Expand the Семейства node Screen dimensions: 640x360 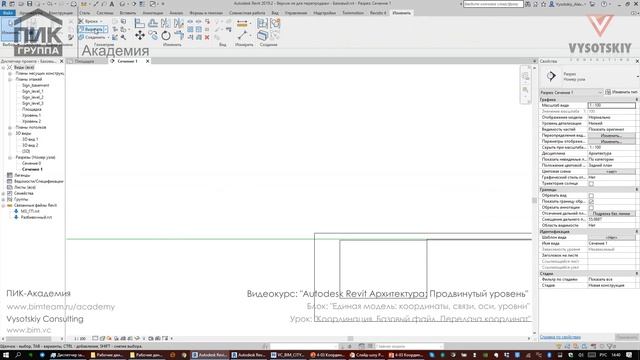point(4,193)
